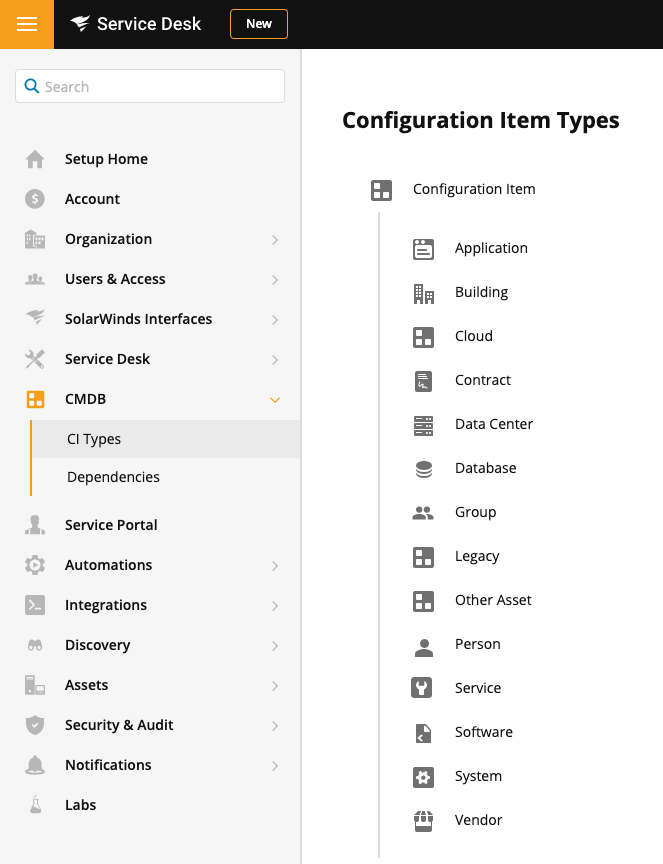The image size is (663, 864).
Task: Click the Group people icon
Action: pyautogui.click(x=423, y=512)
